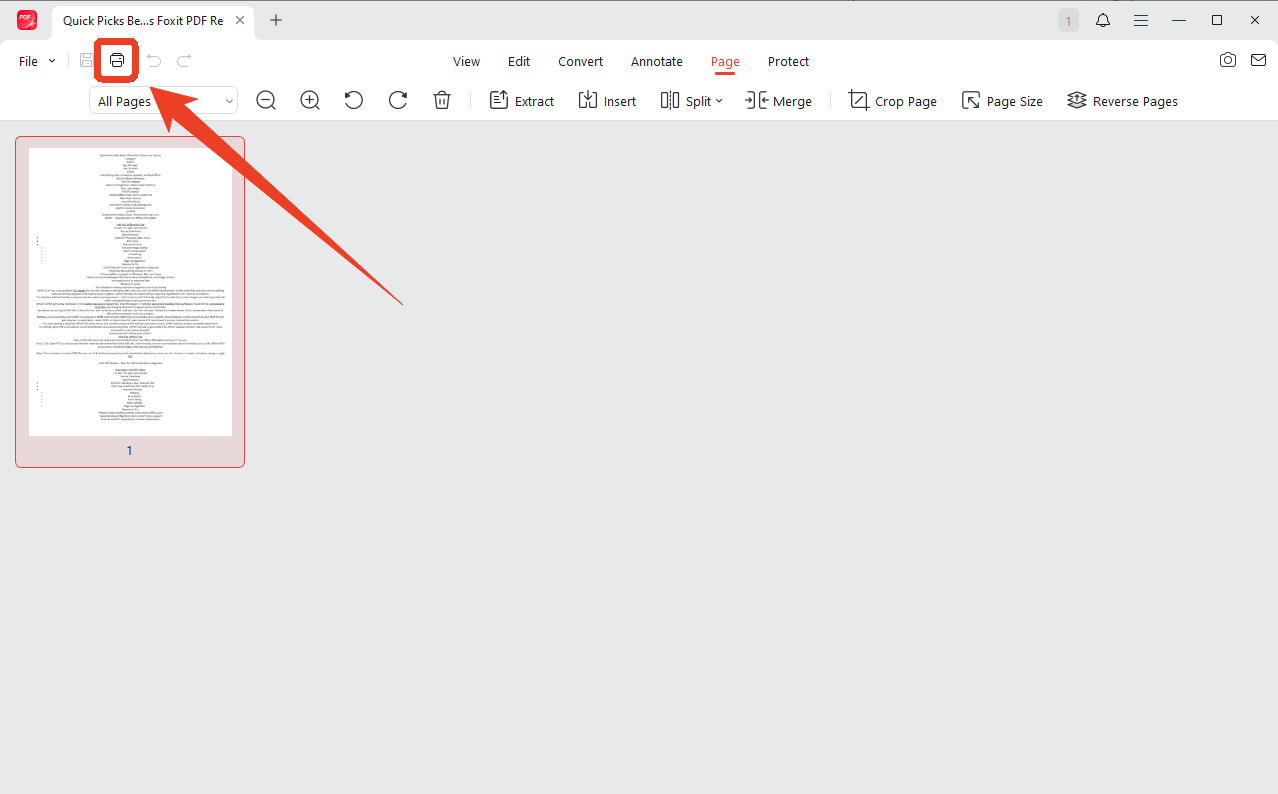Click Reverse Pages

1122,101
